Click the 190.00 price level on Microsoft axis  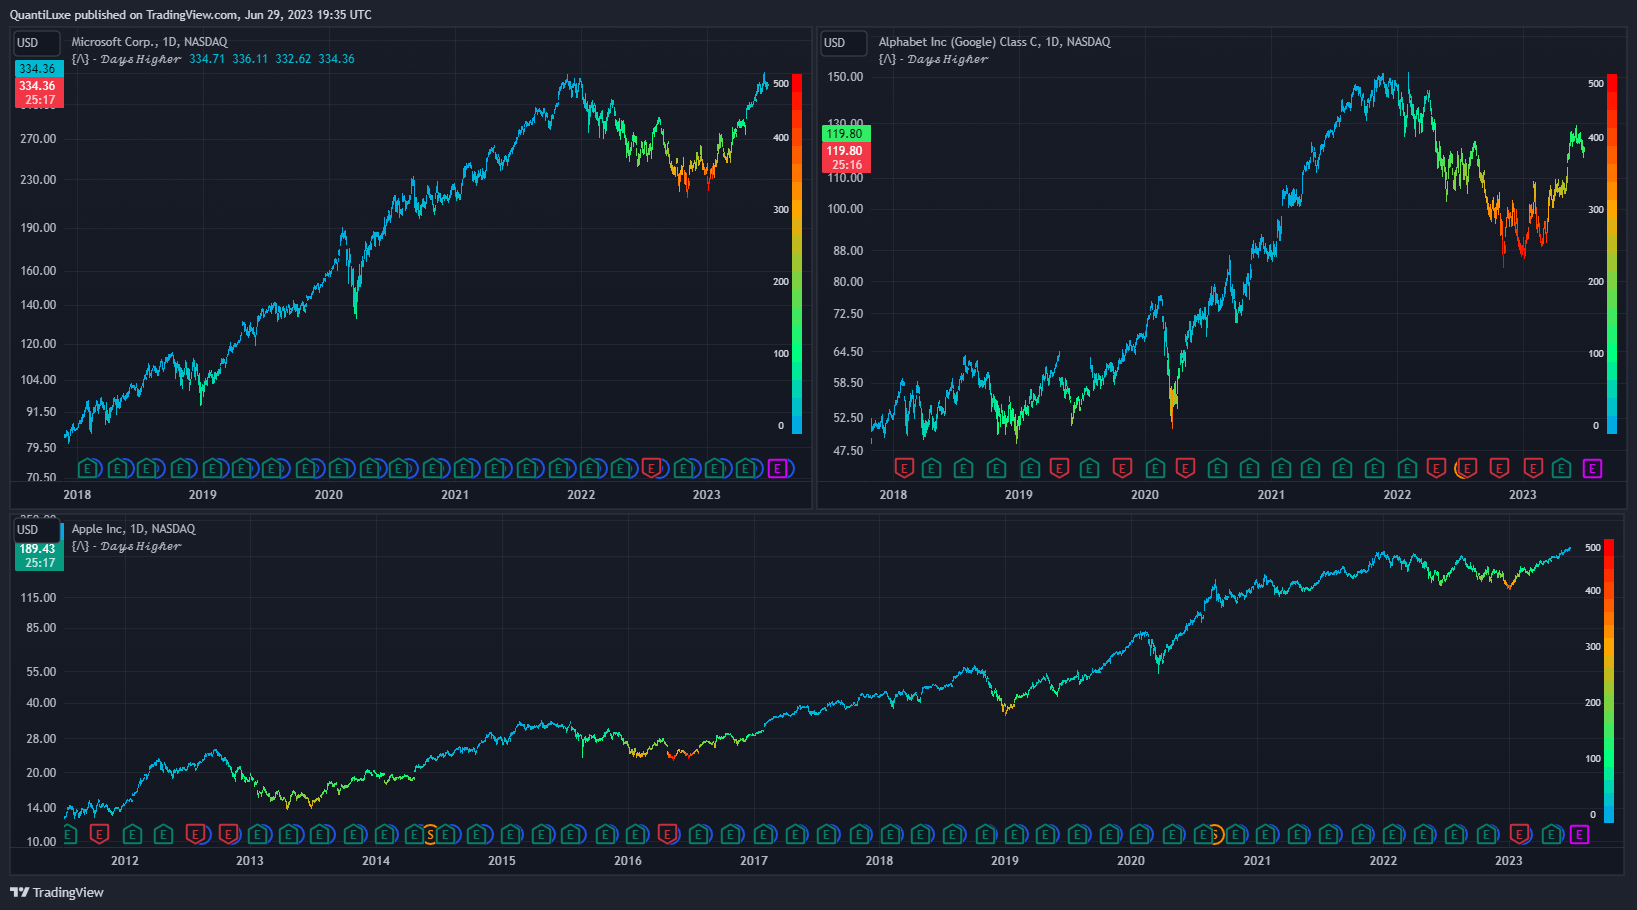tap(39, 228)
